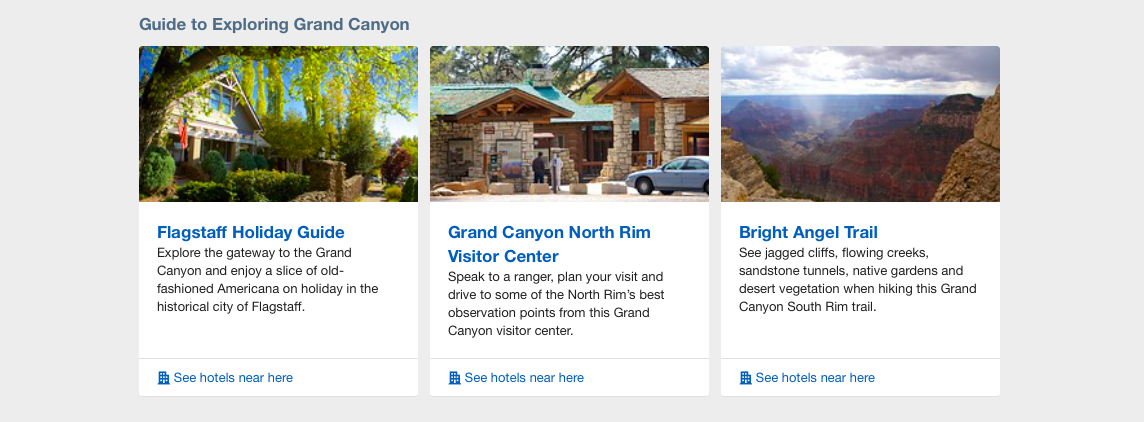
Task: Click the Guide to Exploring Grand Canyon heading
Action: click(x=274, y=24)
